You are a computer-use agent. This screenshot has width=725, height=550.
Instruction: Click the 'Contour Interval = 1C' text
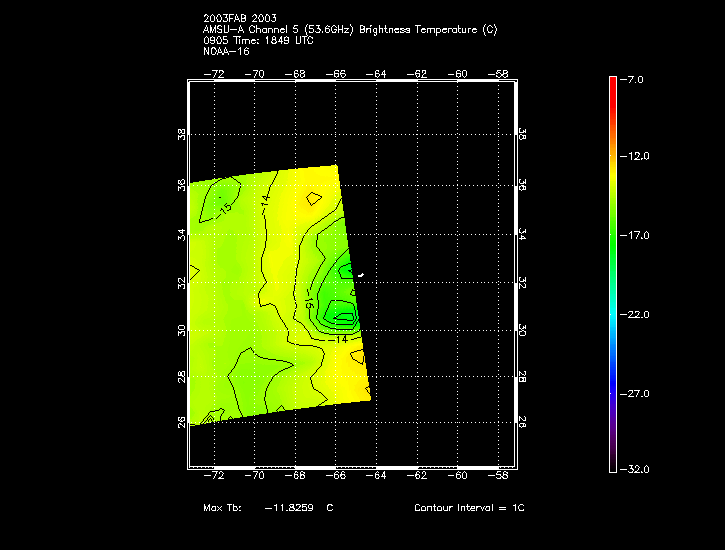pos(469,508)
